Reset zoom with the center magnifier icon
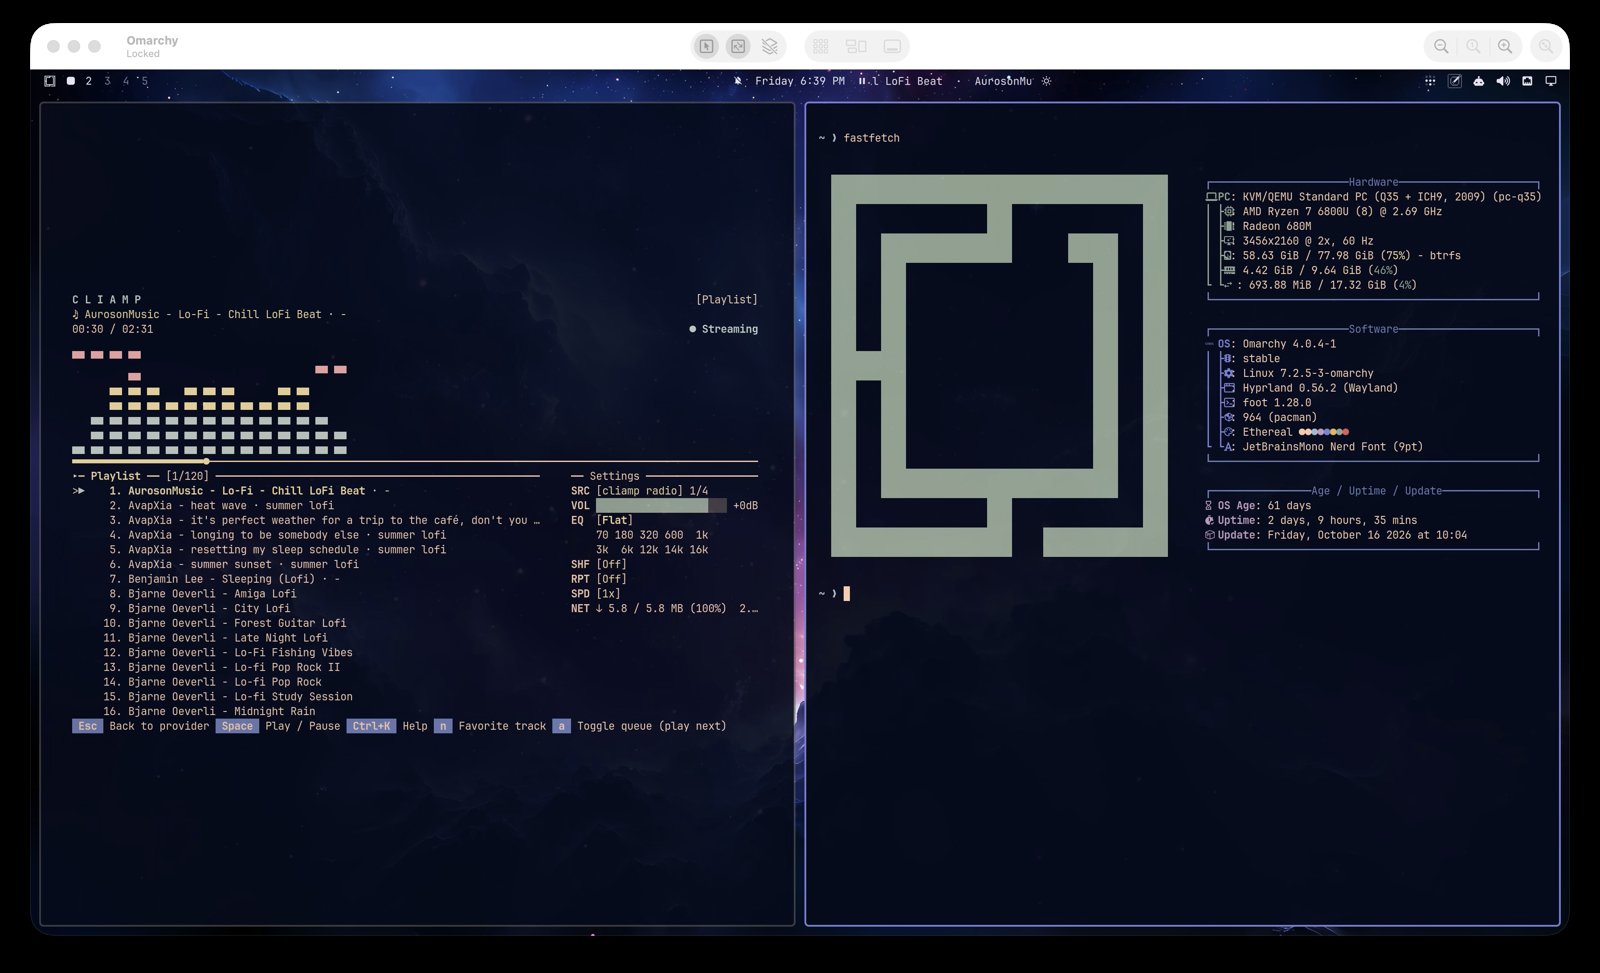This screenshot has width=1600, height=973. pyautogui.click(x=1473, y=46)
